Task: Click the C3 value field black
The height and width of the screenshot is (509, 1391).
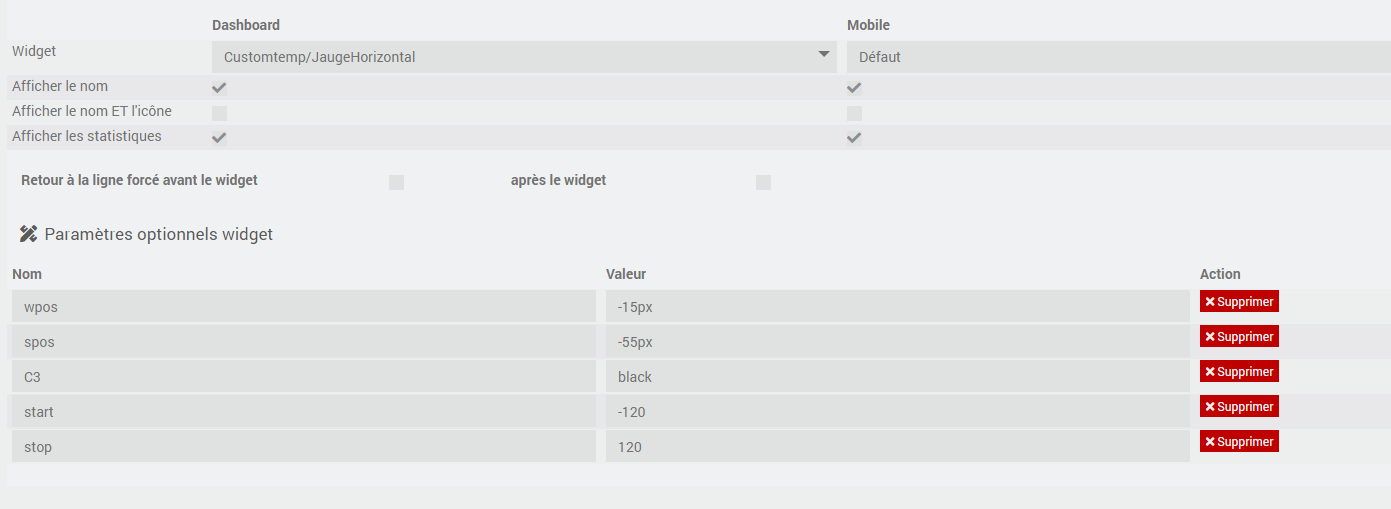Action: click(896, 377)
